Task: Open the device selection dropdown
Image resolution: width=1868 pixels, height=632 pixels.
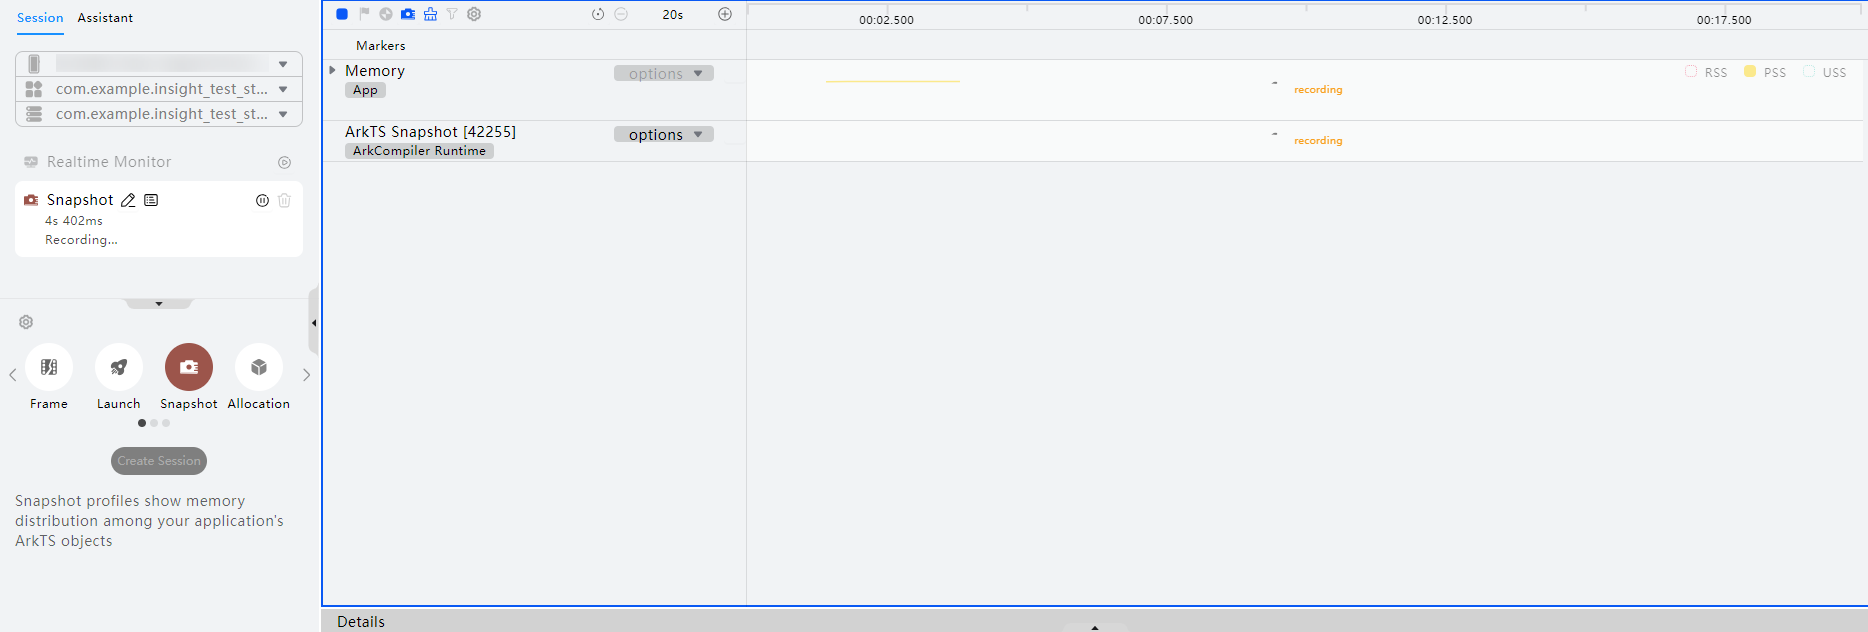Action: click(159, 64)
